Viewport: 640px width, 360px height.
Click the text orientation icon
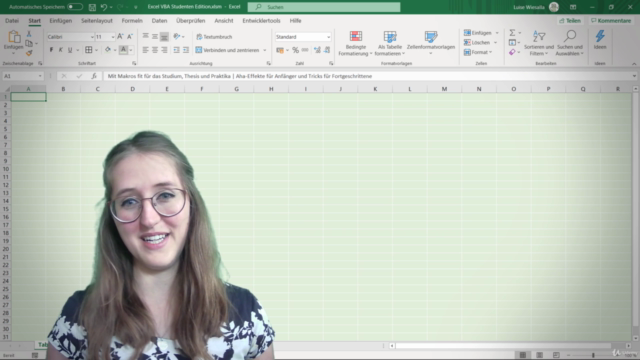177,37
